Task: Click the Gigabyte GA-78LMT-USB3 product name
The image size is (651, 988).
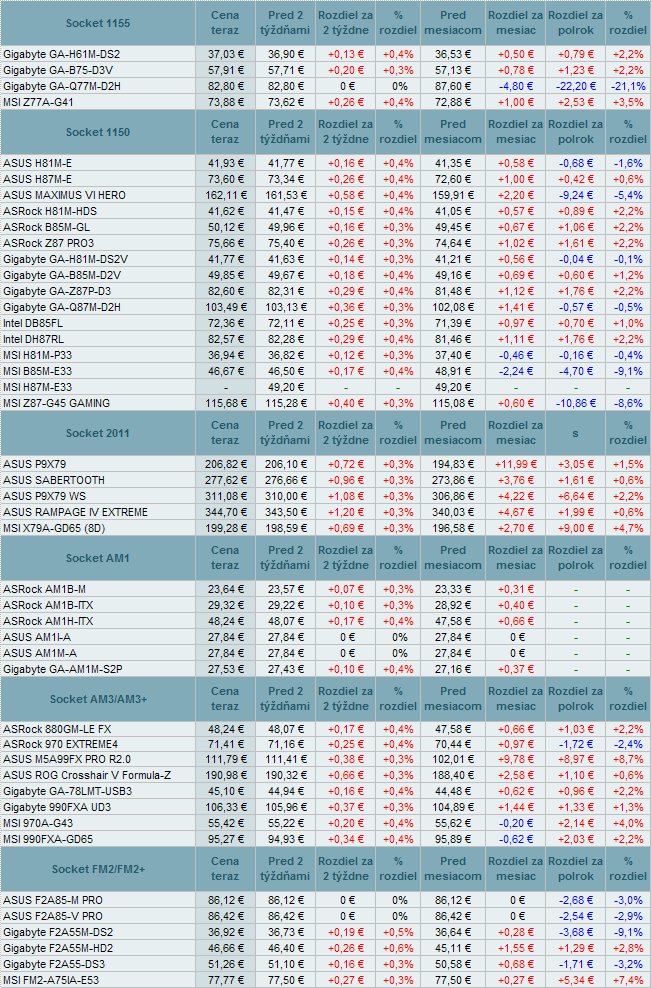Action: coord(67,791)
